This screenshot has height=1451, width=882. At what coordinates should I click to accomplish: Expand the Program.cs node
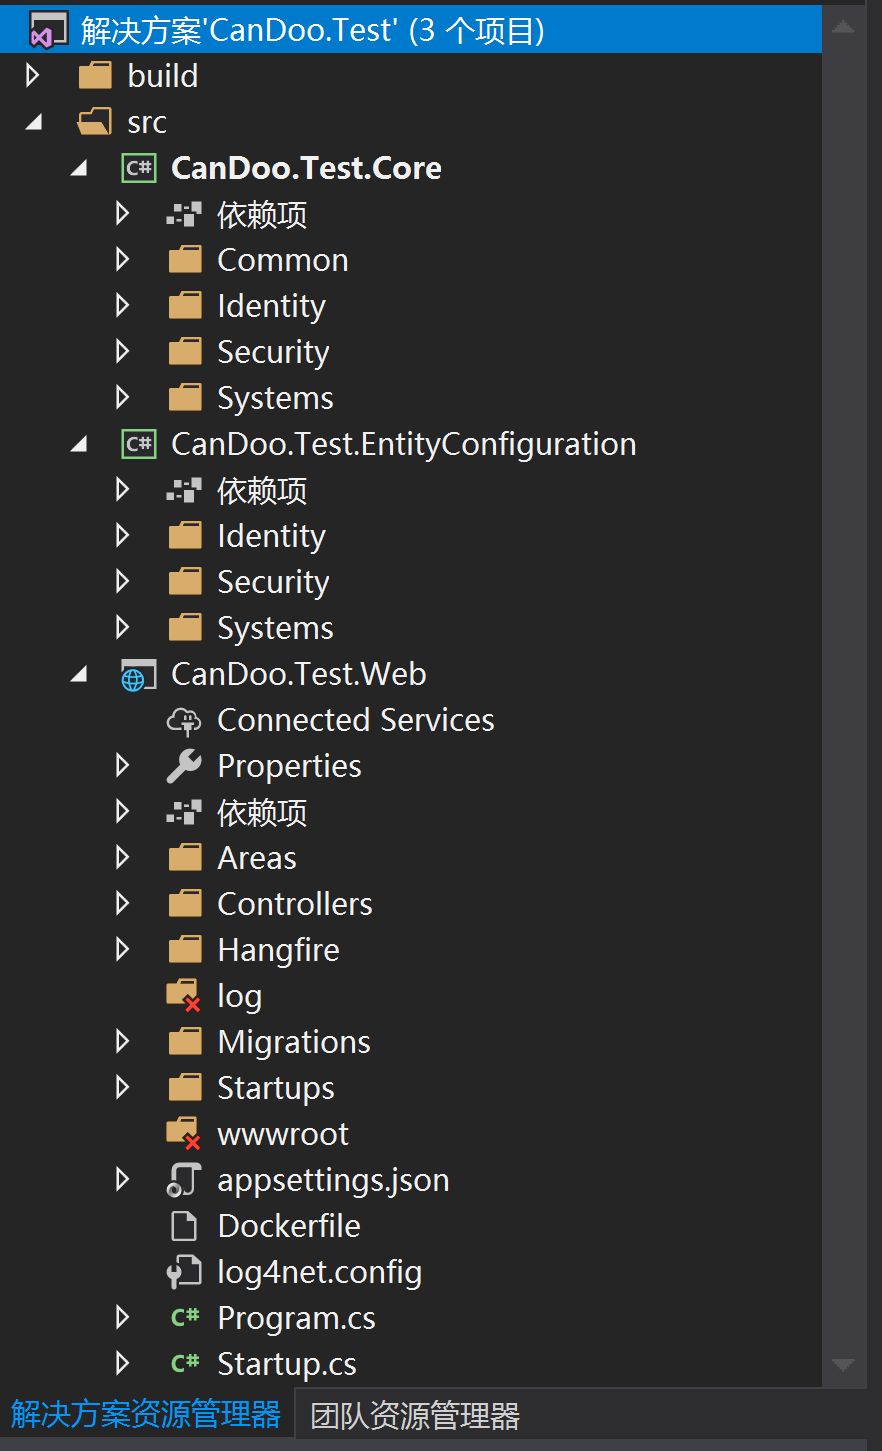122,1318
